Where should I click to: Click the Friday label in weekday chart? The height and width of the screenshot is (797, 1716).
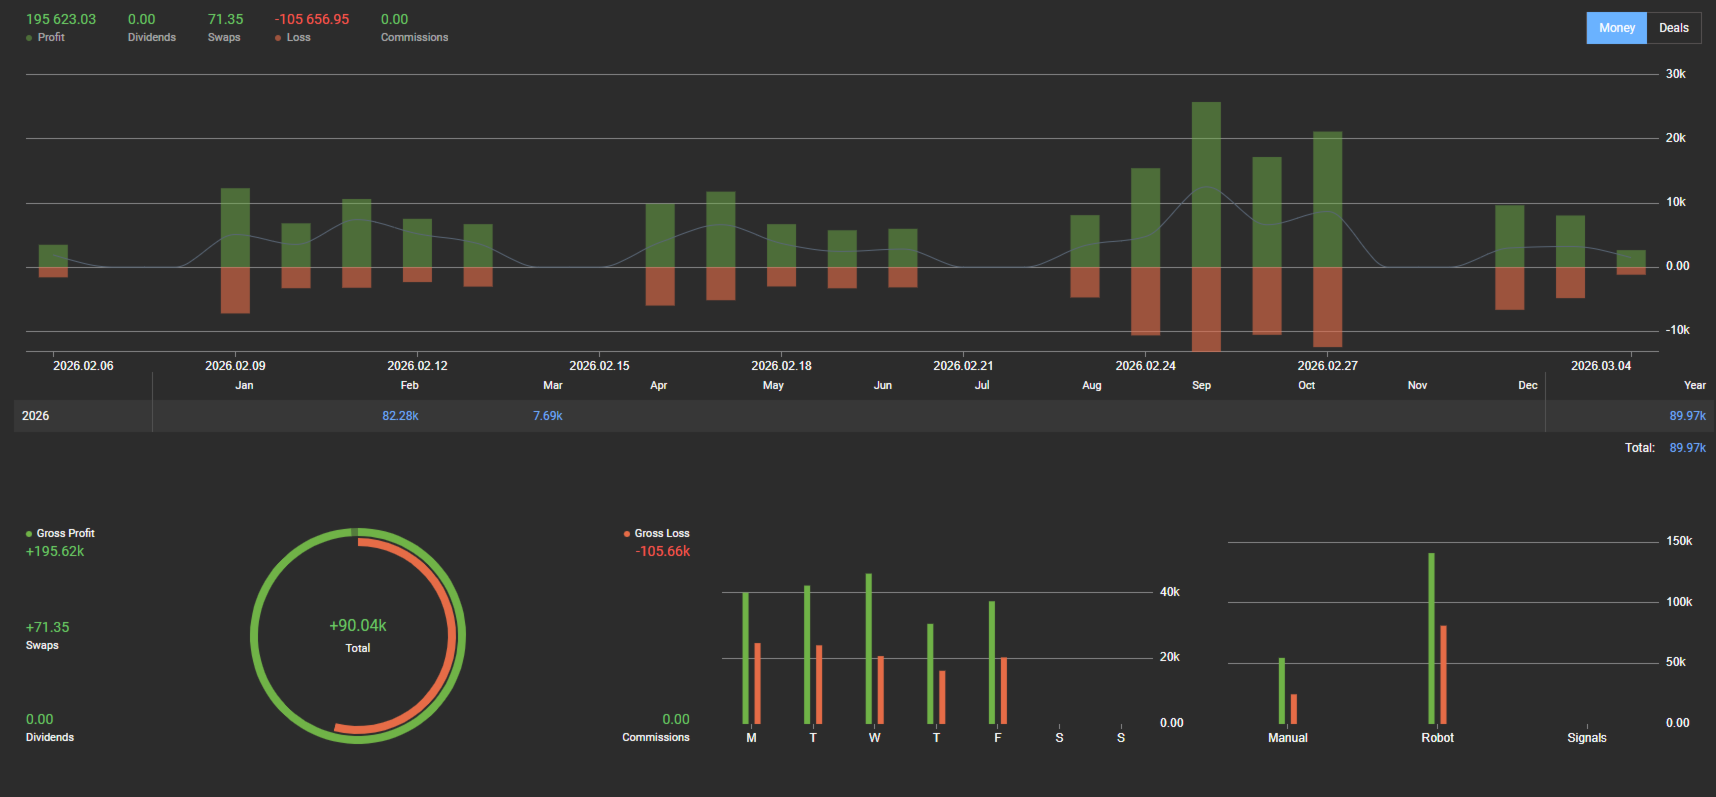point(997,738)
